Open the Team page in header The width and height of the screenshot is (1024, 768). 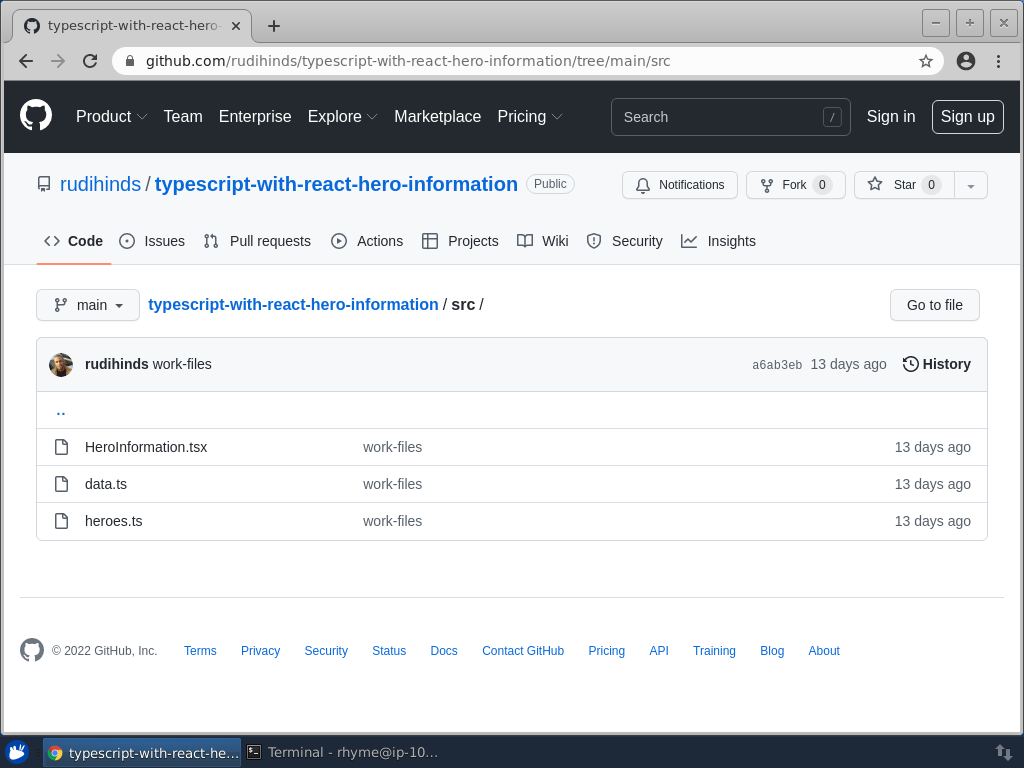click(183, 116)
